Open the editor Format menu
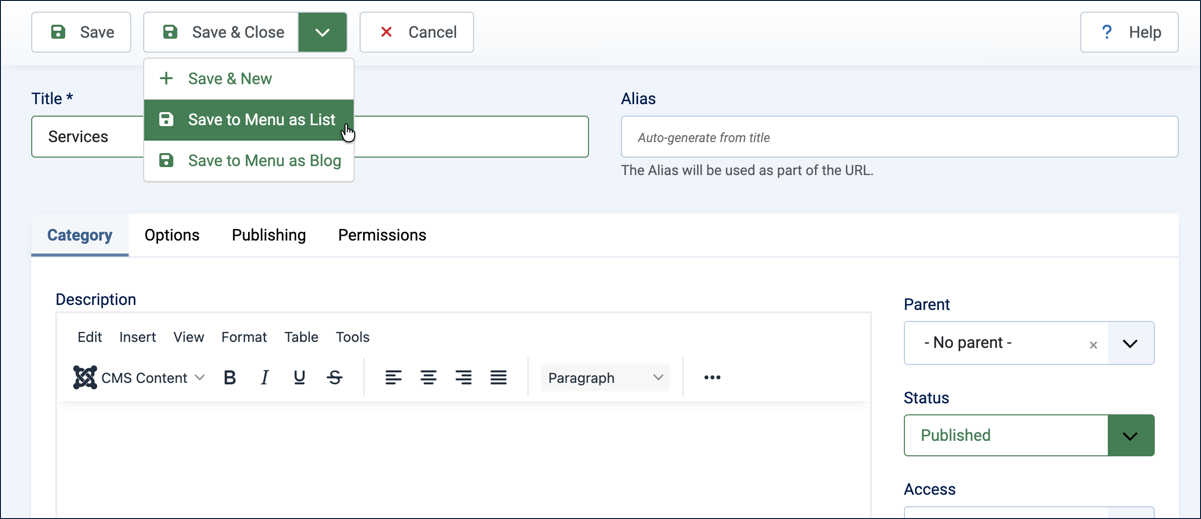 coord(244,337)
